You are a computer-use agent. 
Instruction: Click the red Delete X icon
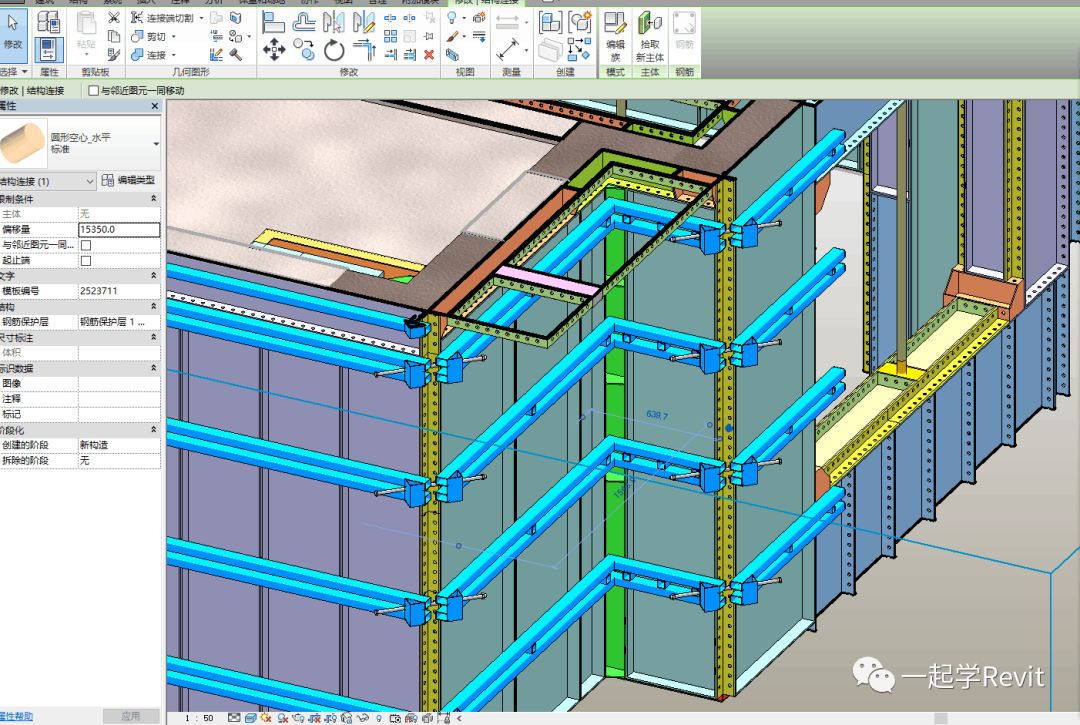(429, 54)
